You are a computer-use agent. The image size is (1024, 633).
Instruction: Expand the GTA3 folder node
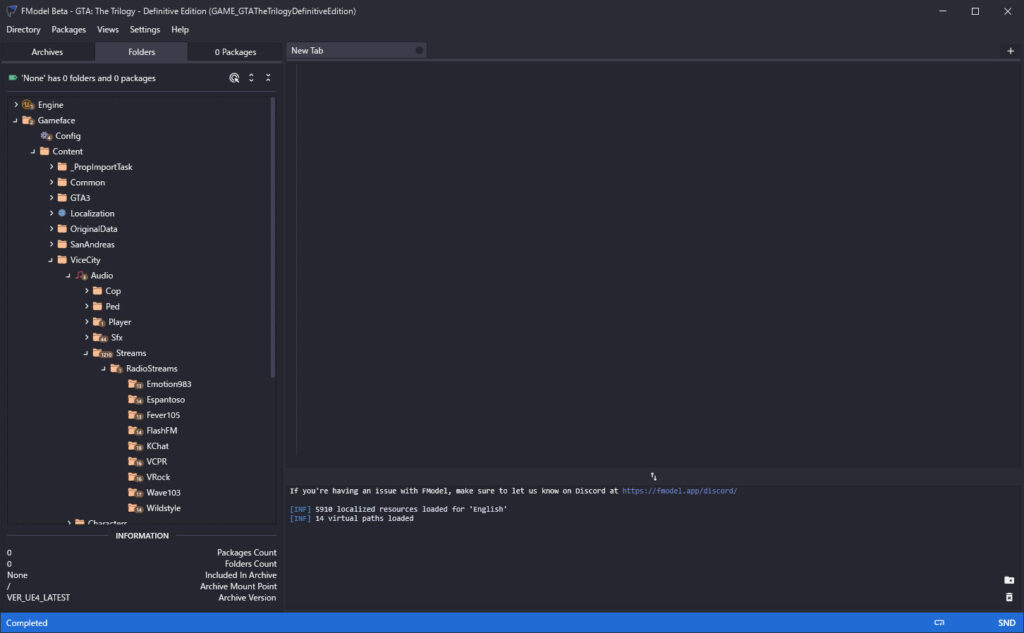pyautogui.click(x=51, y=198)
